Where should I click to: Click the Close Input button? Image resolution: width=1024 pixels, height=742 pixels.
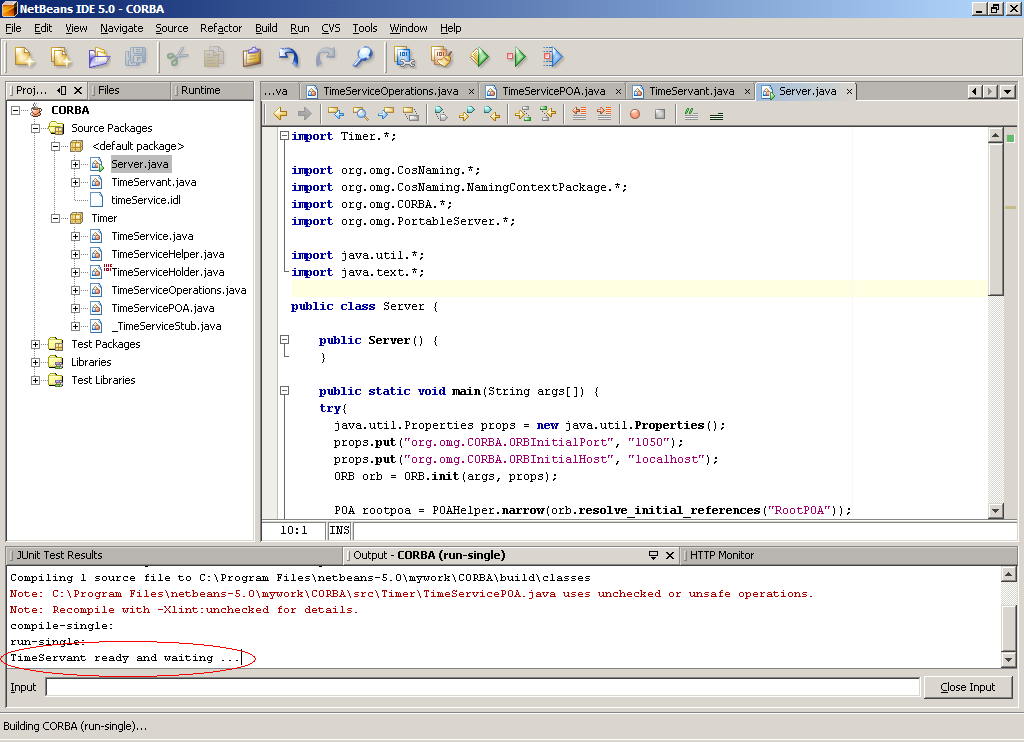click(967, 687)
